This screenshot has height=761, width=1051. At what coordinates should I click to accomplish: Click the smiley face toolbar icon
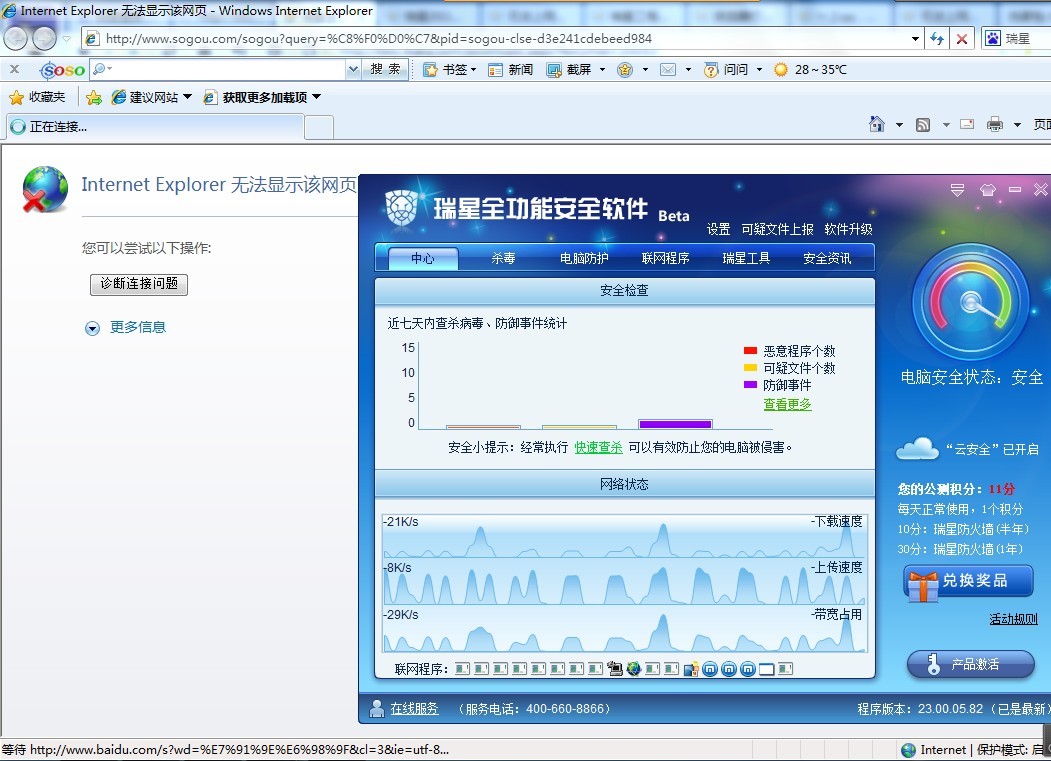pos(625,70)
